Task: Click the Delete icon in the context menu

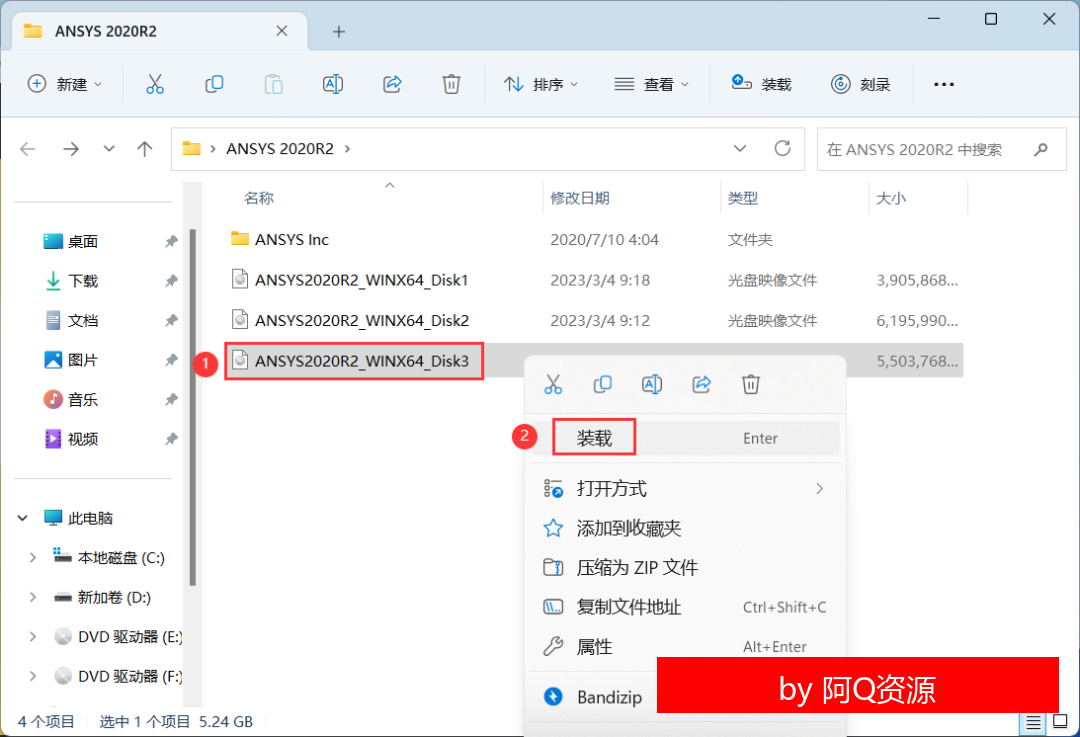Action: (751, 384)
